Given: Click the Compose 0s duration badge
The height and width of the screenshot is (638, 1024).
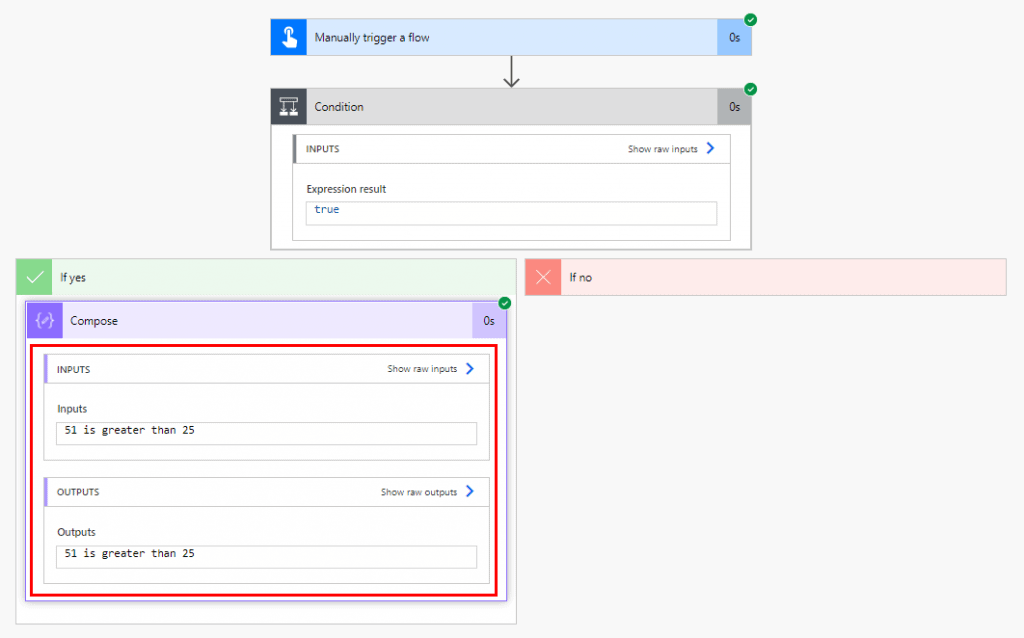Looking at the screenshot, I should pos(488,321).
